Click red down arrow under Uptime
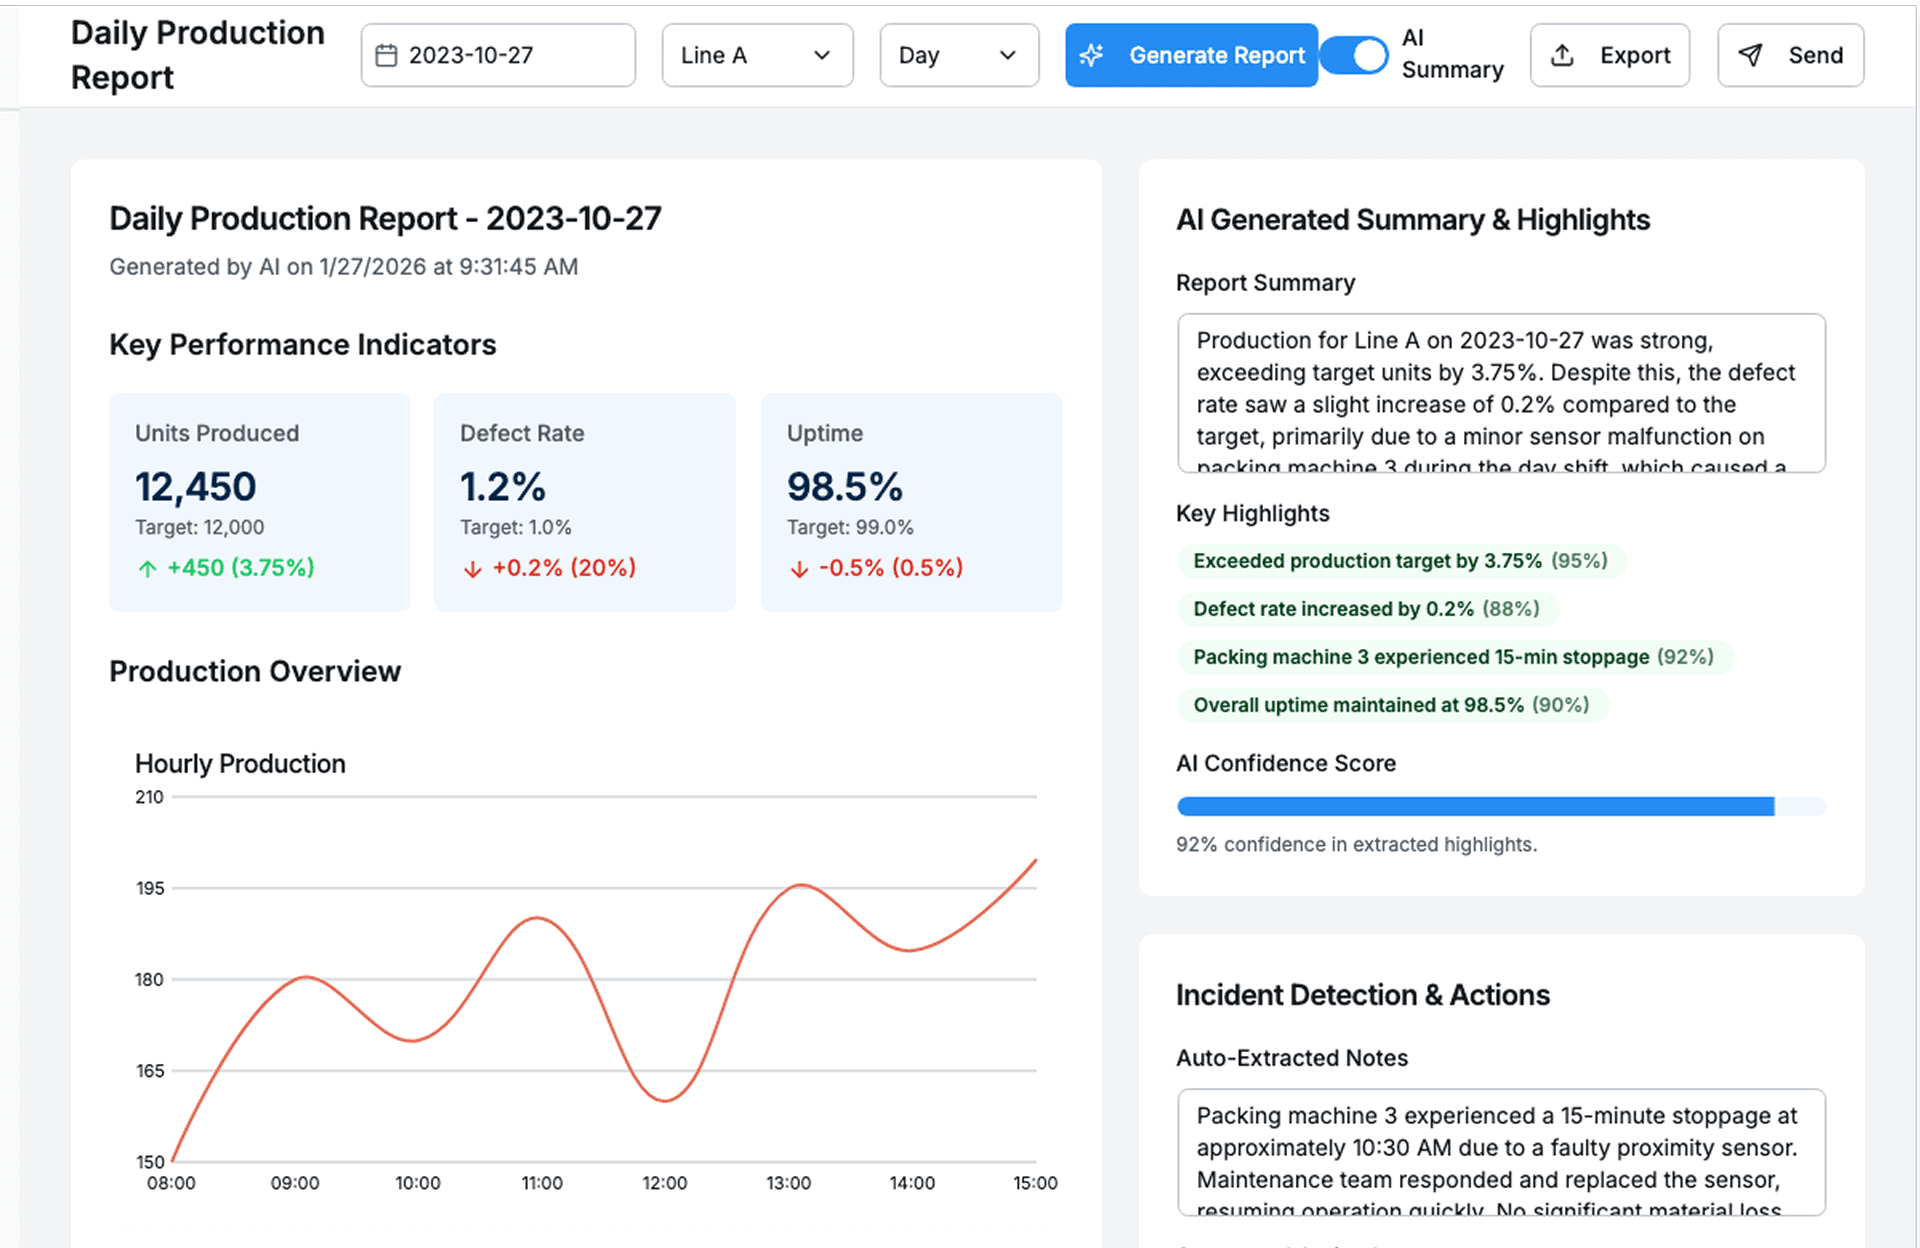Viewport: 1920px width, 1248px height. pos(799,569)
